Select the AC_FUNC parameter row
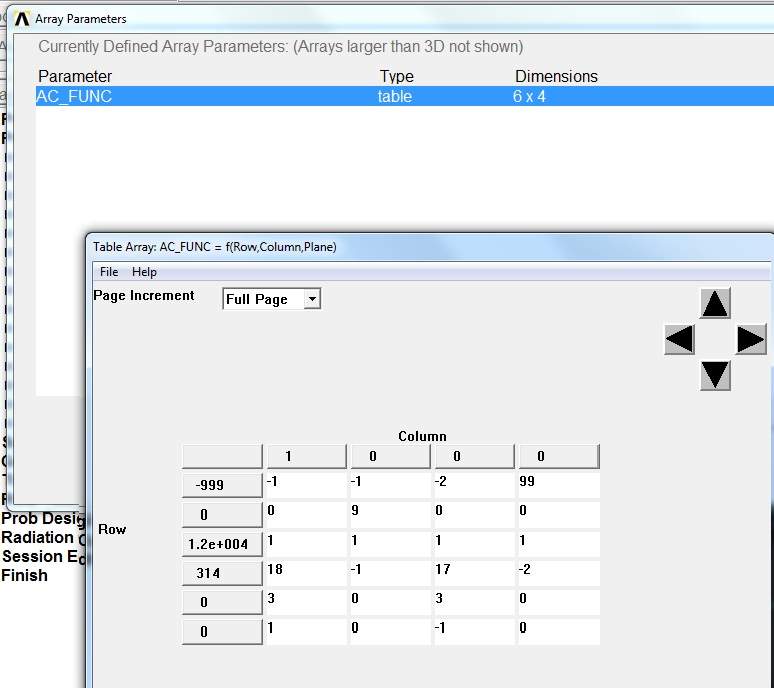 [x=405, y=96]
